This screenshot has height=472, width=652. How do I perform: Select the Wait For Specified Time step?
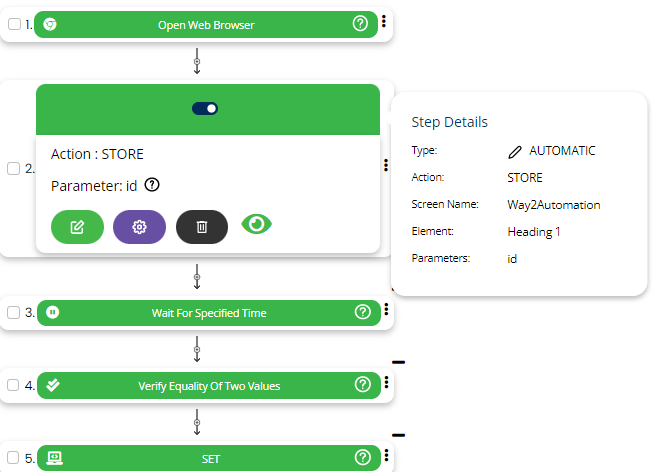point(208,313)
